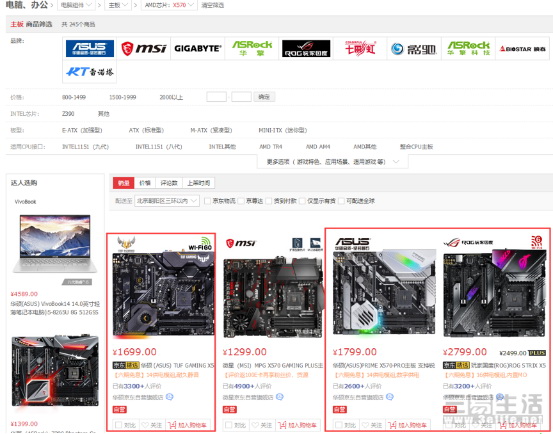
Task: Open the MSI MPG X570 motherboard image
Action: point(273,289)
